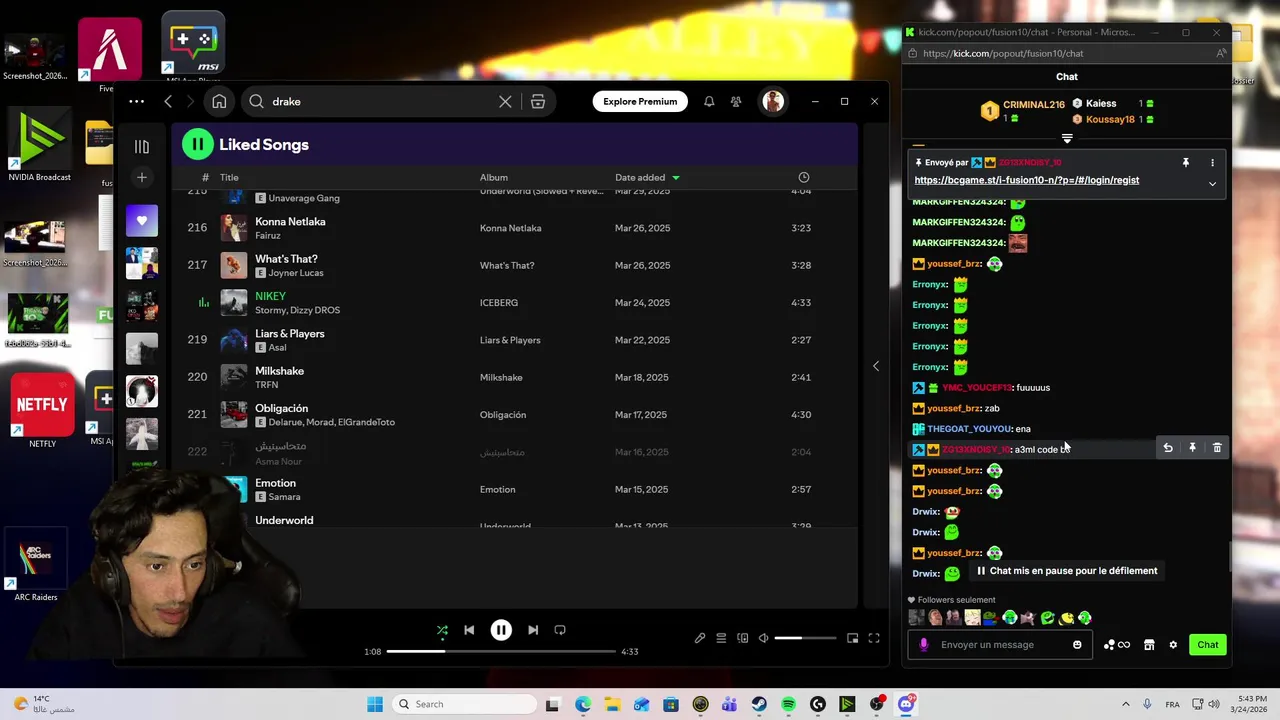Go forward in Spotify navigation
Screen dimensions: 1280x720
[x=192, y=101]
